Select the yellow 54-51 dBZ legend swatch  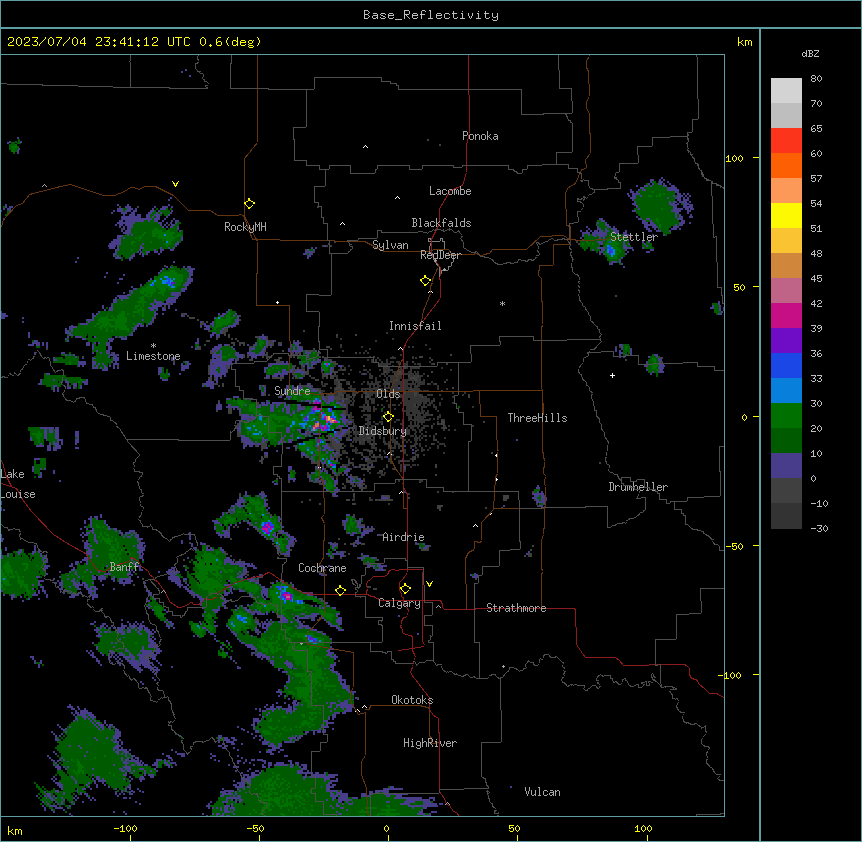(x=786, y=215)
